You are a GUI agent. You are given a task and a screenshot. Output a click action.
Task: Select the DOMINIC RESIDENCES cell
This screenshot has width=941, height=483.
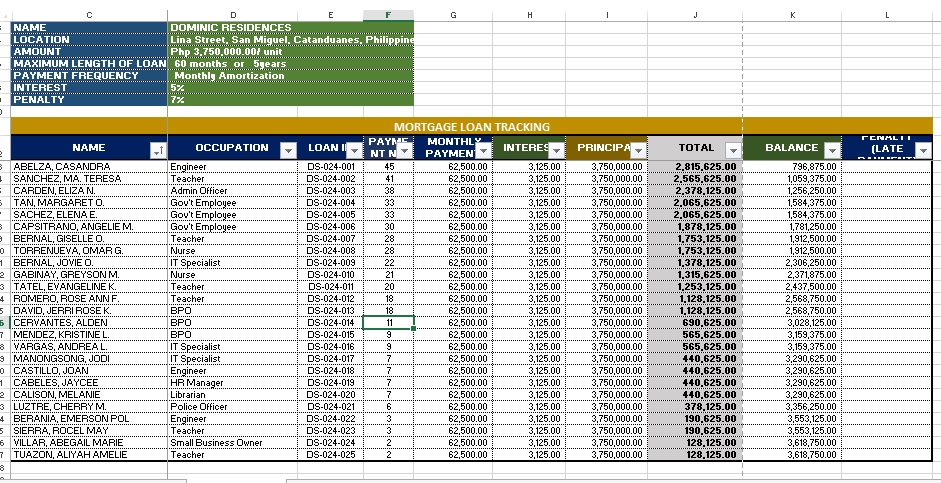pyautogui.click(x=290, y=28)
